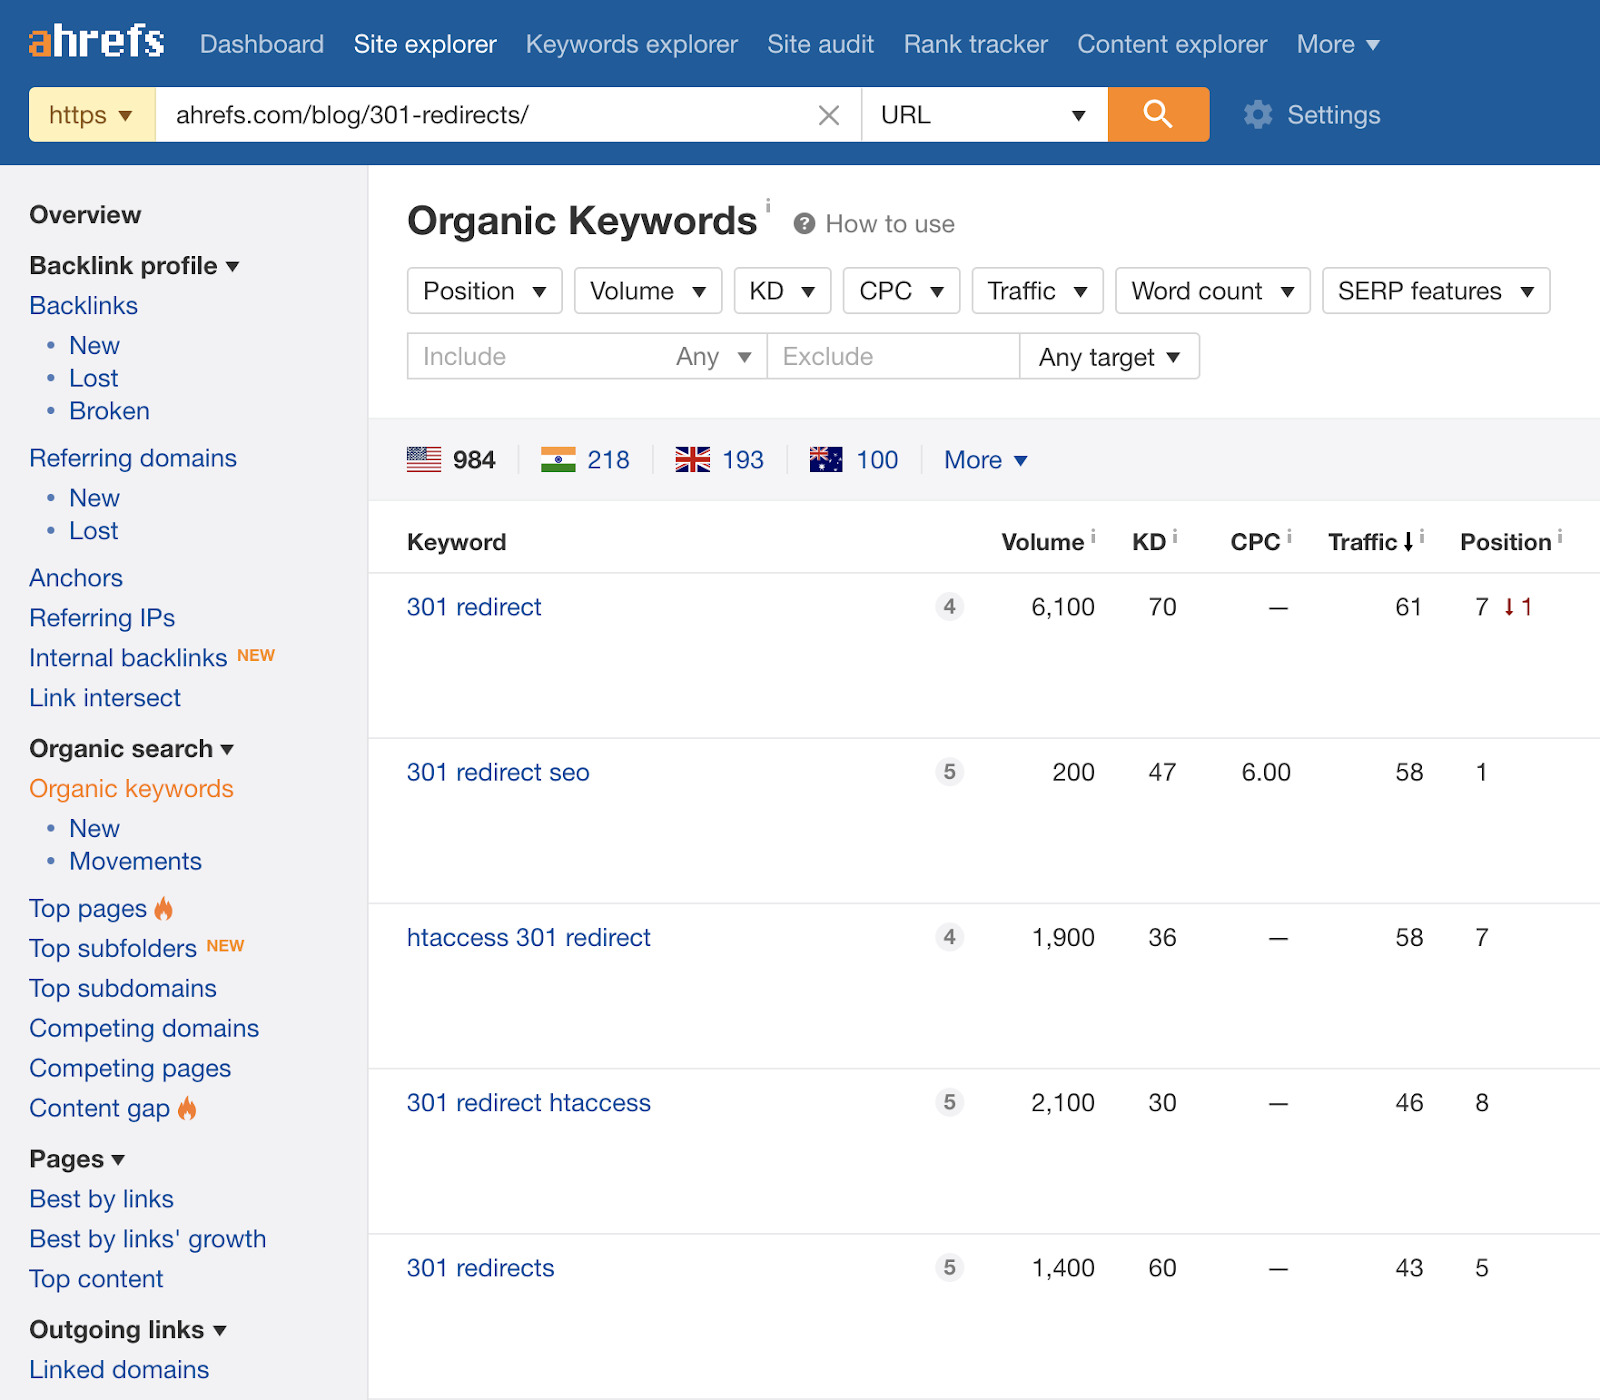
Task: Click the How to use help icon
Action: (804, 224)
